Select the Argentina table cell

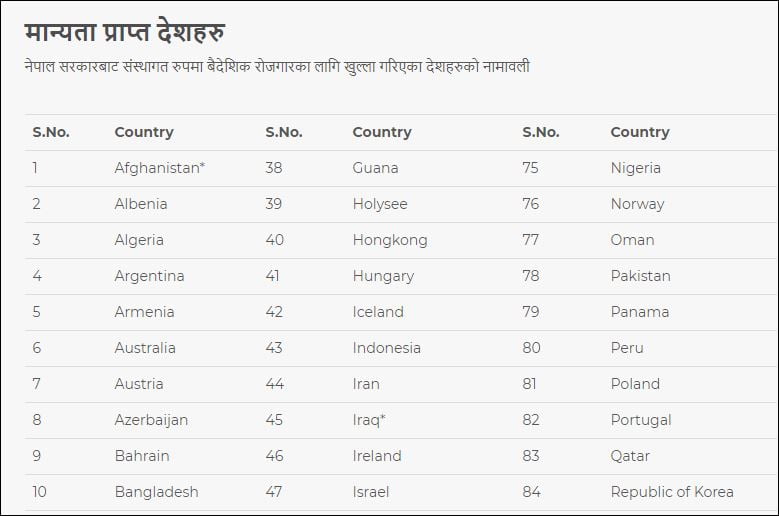(x=149, y=276)
